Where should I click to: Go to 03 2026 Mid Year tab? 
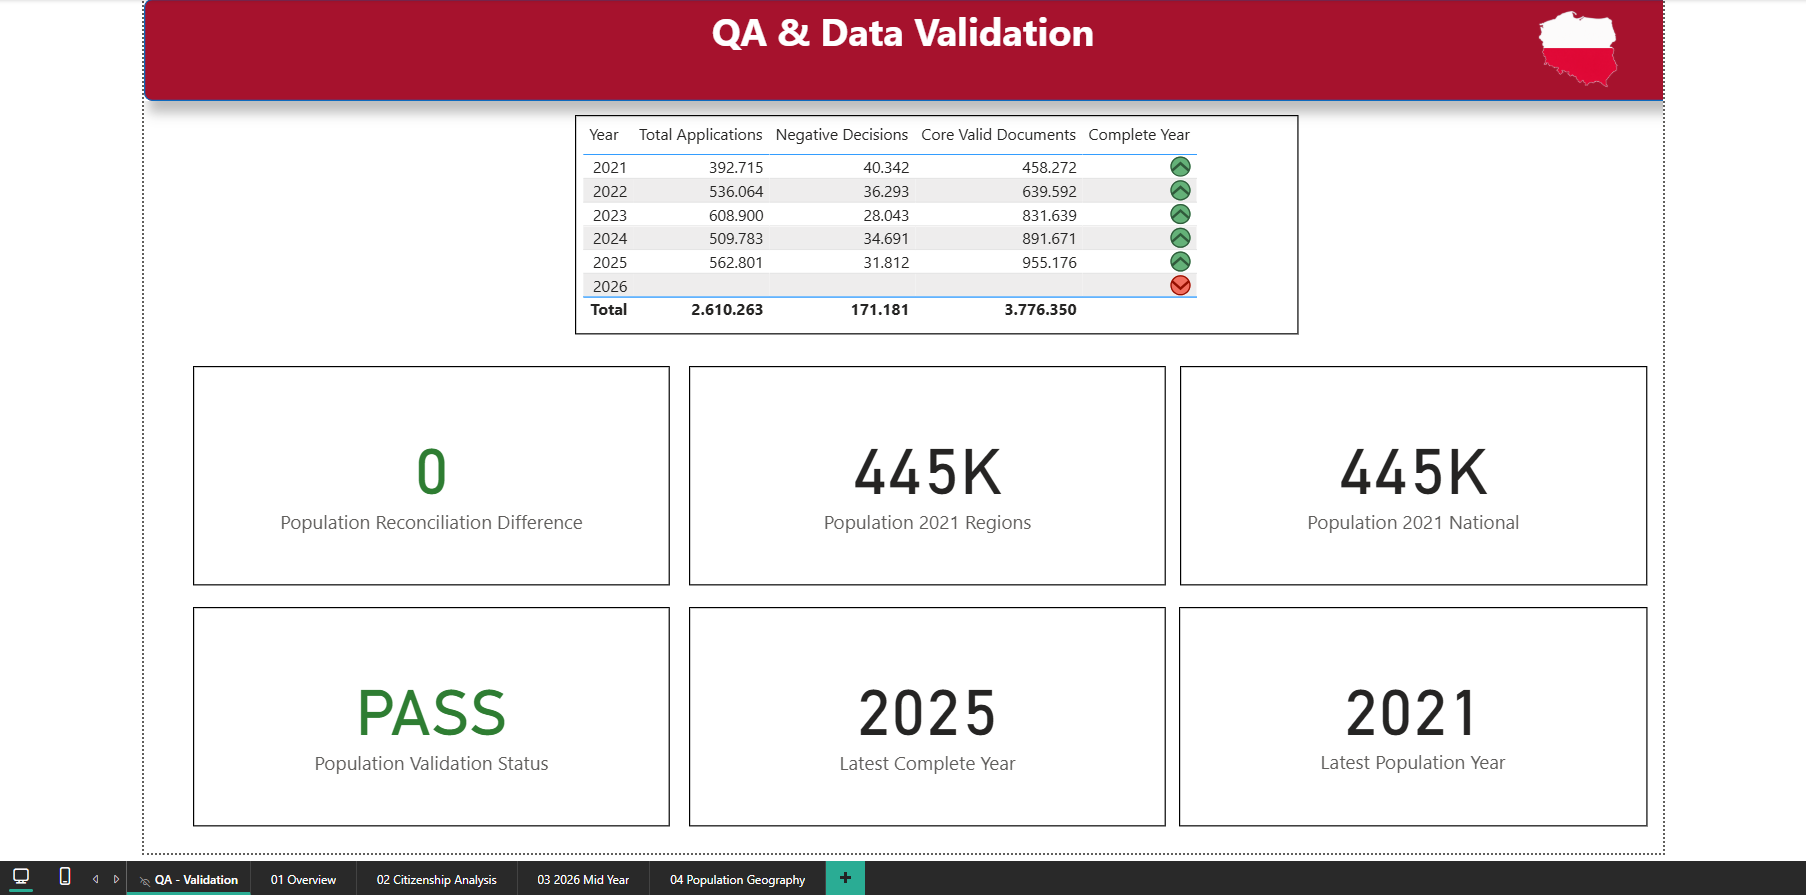(583, 880)
